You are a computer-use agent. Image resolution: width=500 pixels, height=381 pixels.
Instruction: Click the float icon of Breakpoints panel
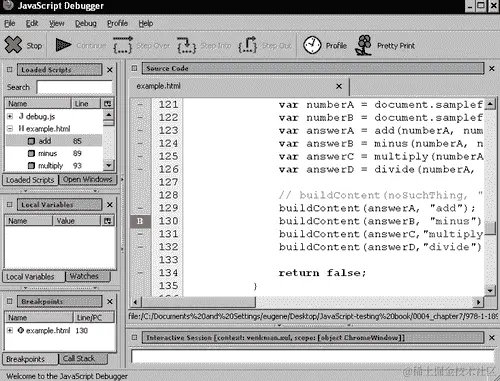pos(9,301)
